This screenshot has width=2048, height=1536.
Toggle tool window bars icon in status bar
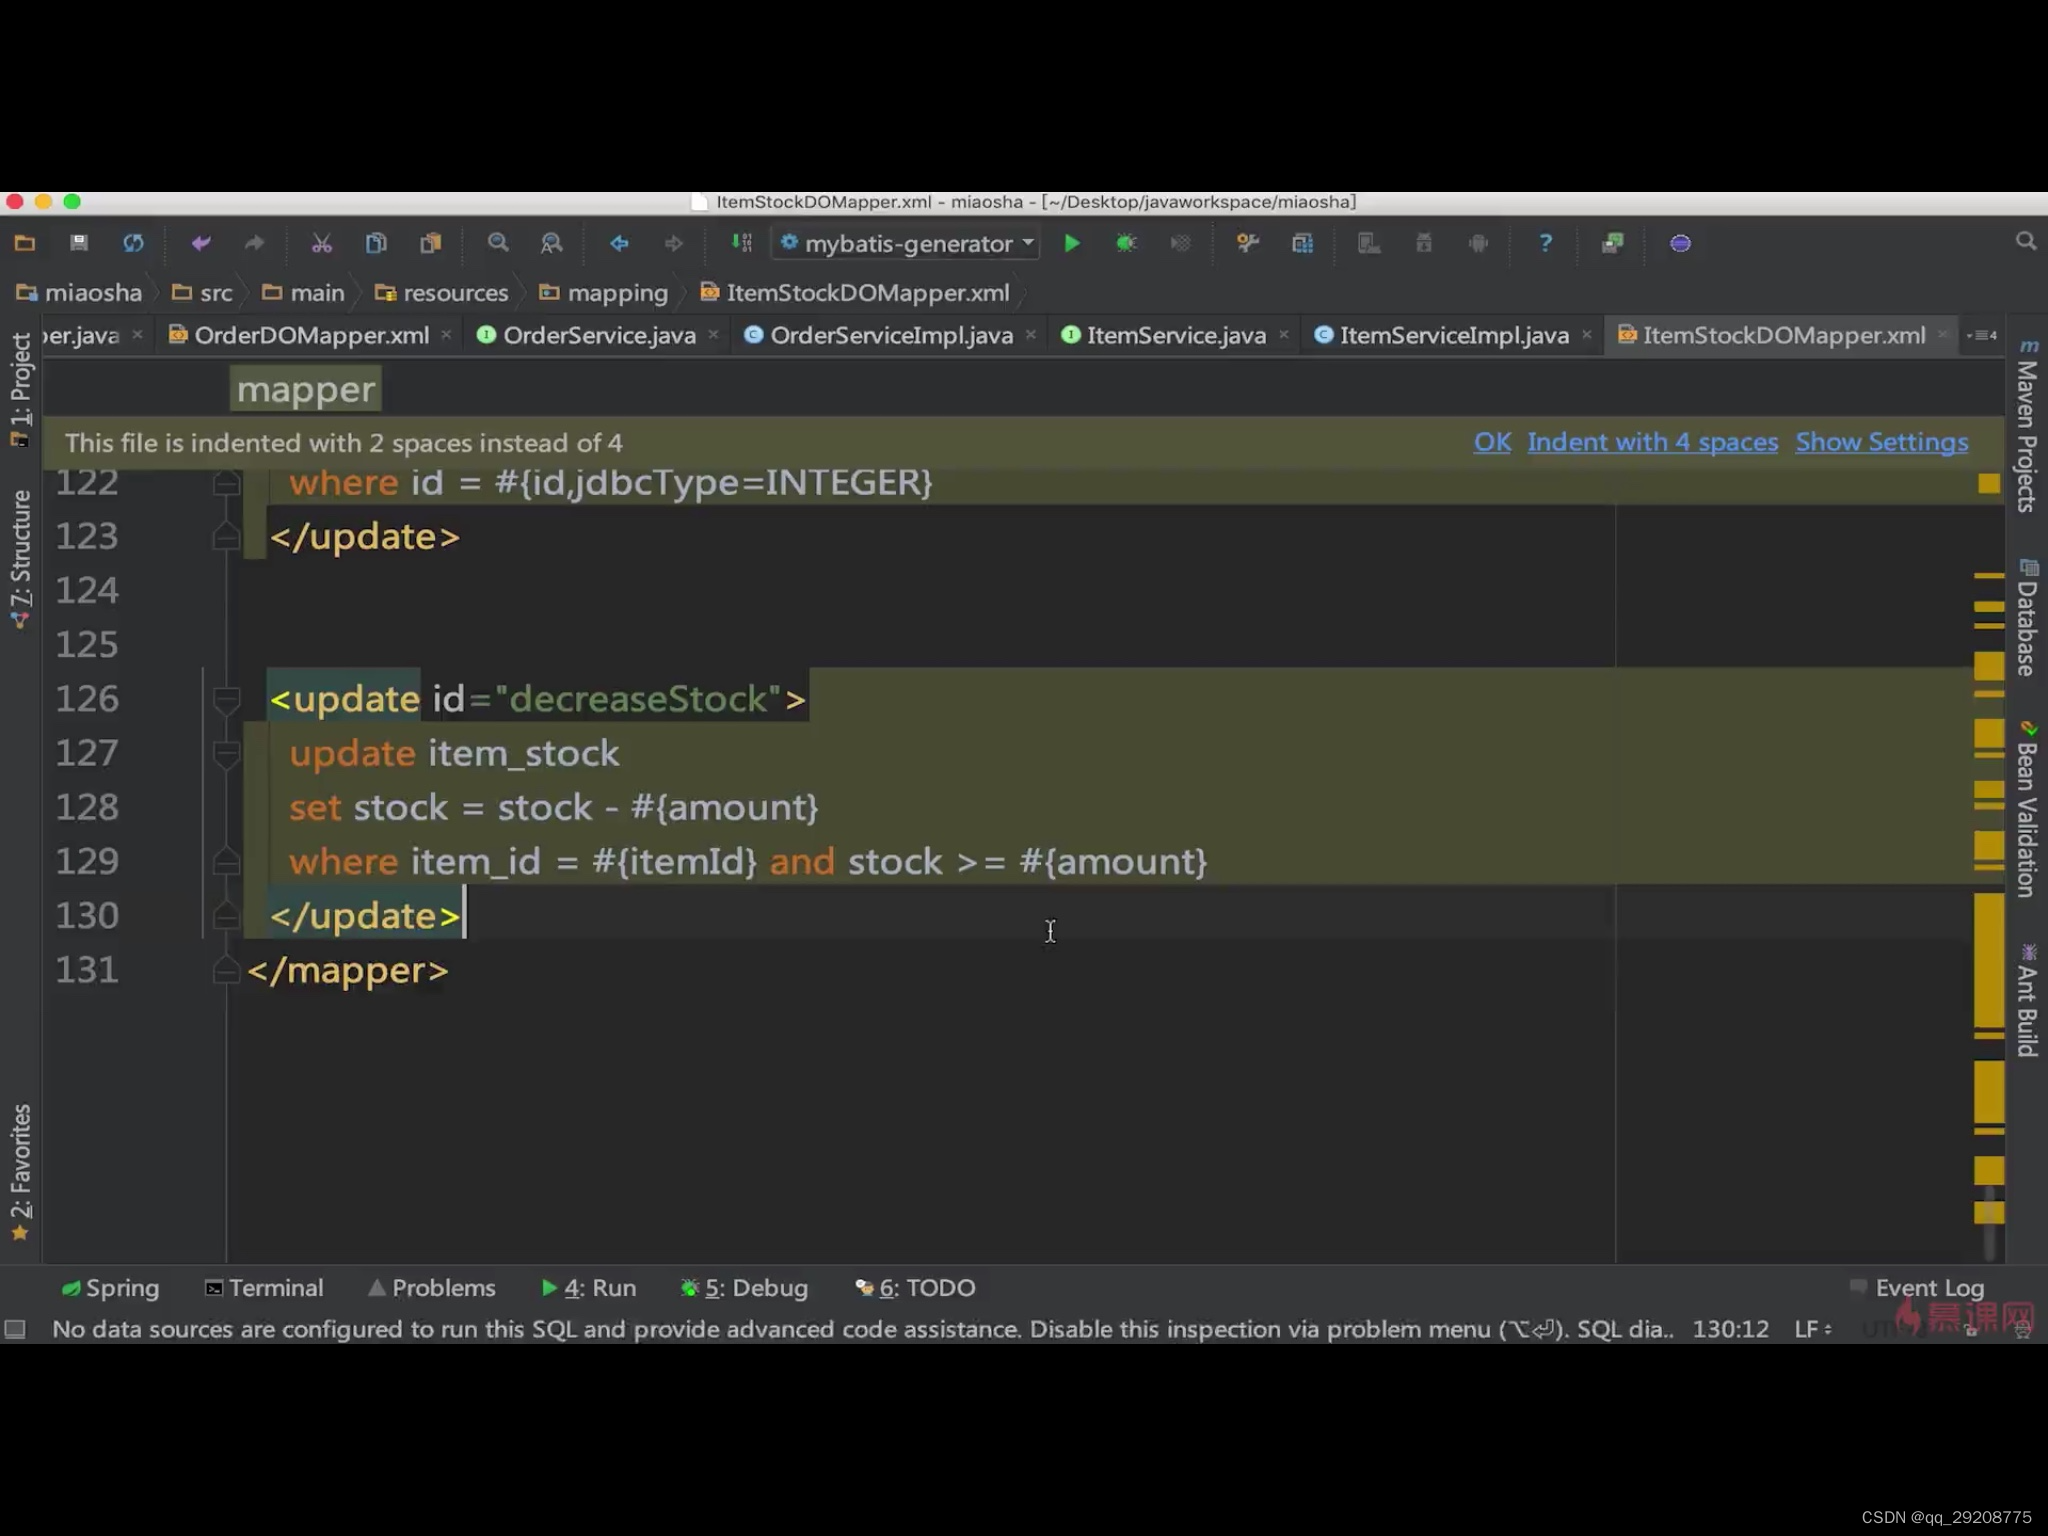point(15,1329)
